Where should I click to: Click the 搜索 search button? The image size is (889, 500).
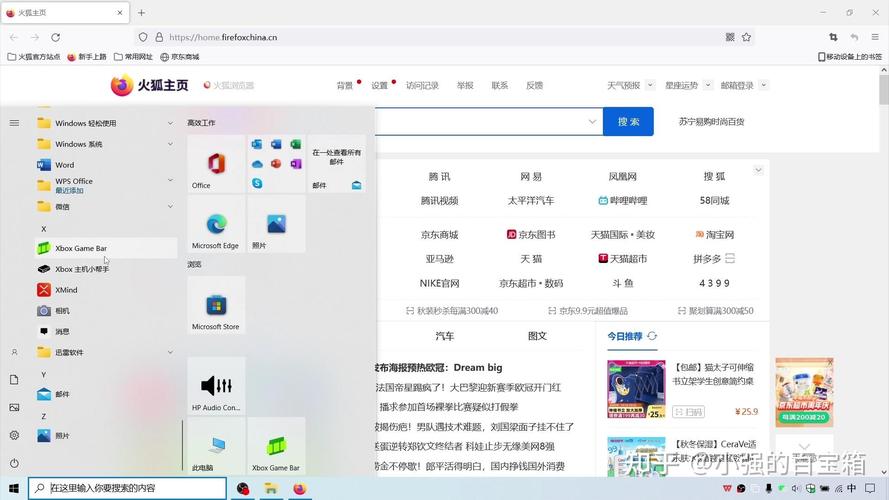click(x=628, y=122)
